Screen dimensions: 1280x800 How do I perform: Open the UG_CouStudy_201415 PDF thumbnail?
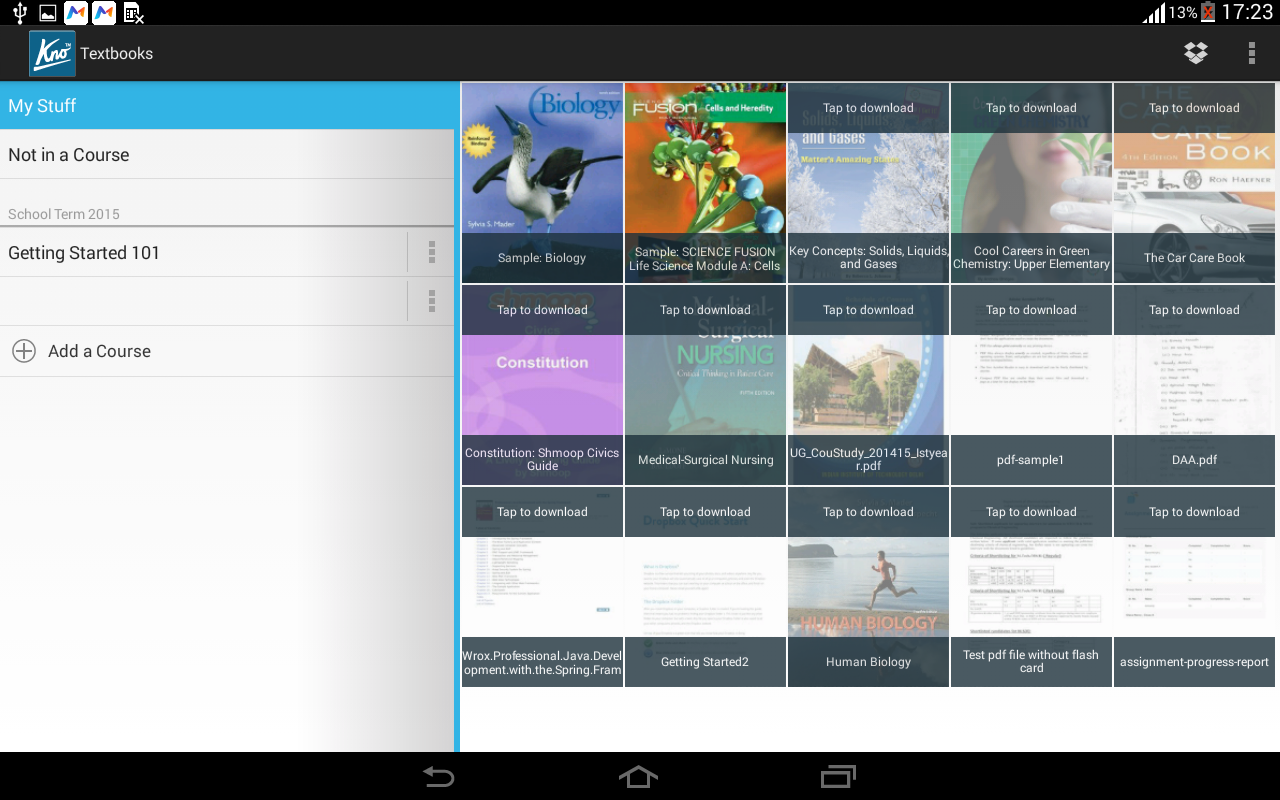click(868, 385)
